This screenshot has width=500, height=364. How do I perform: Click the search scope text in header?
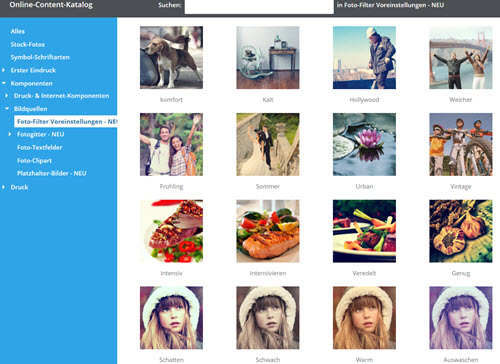pyautogui.click(x=390, y=5)
